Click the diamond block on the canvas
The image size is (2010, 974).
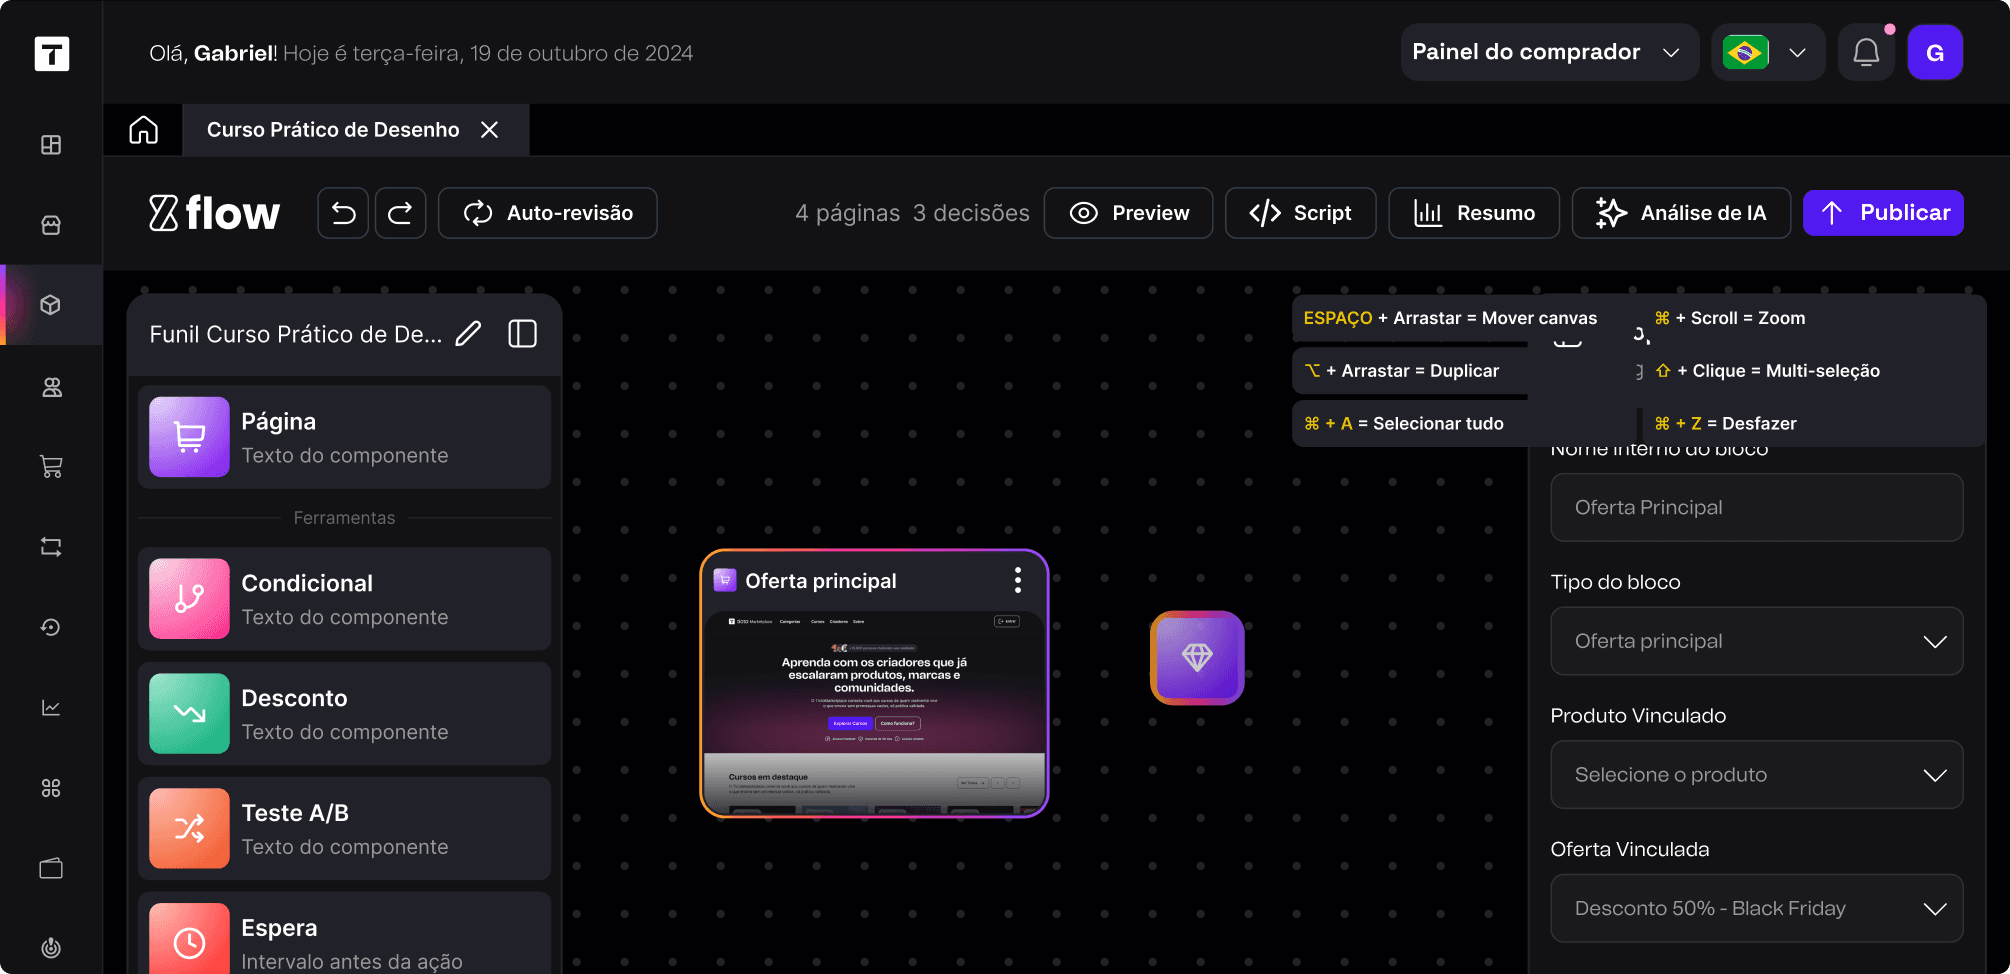[x=1197, y=658]
